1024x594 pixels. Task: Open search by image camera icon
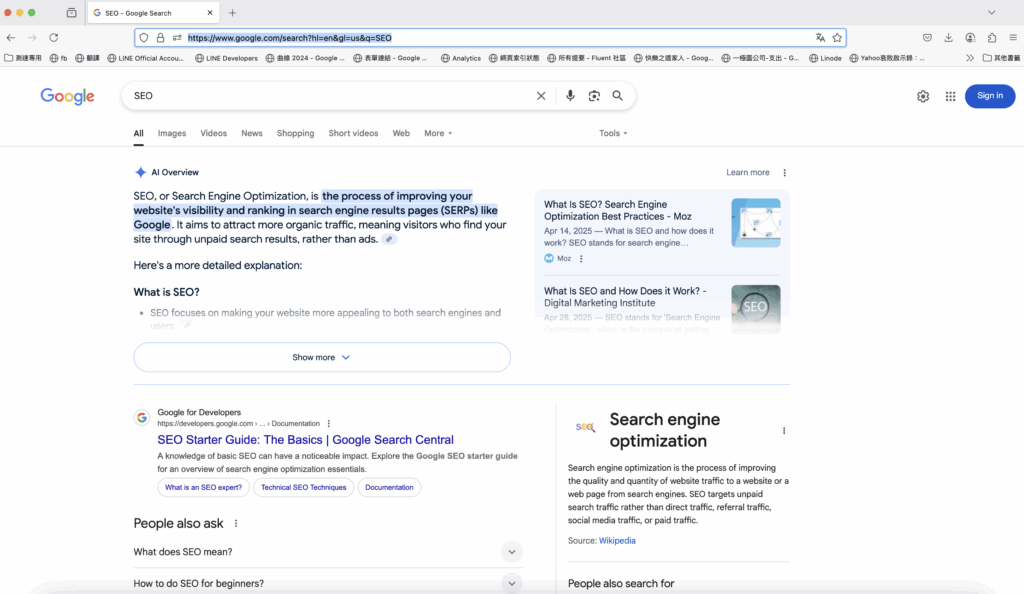pos(594,96)
